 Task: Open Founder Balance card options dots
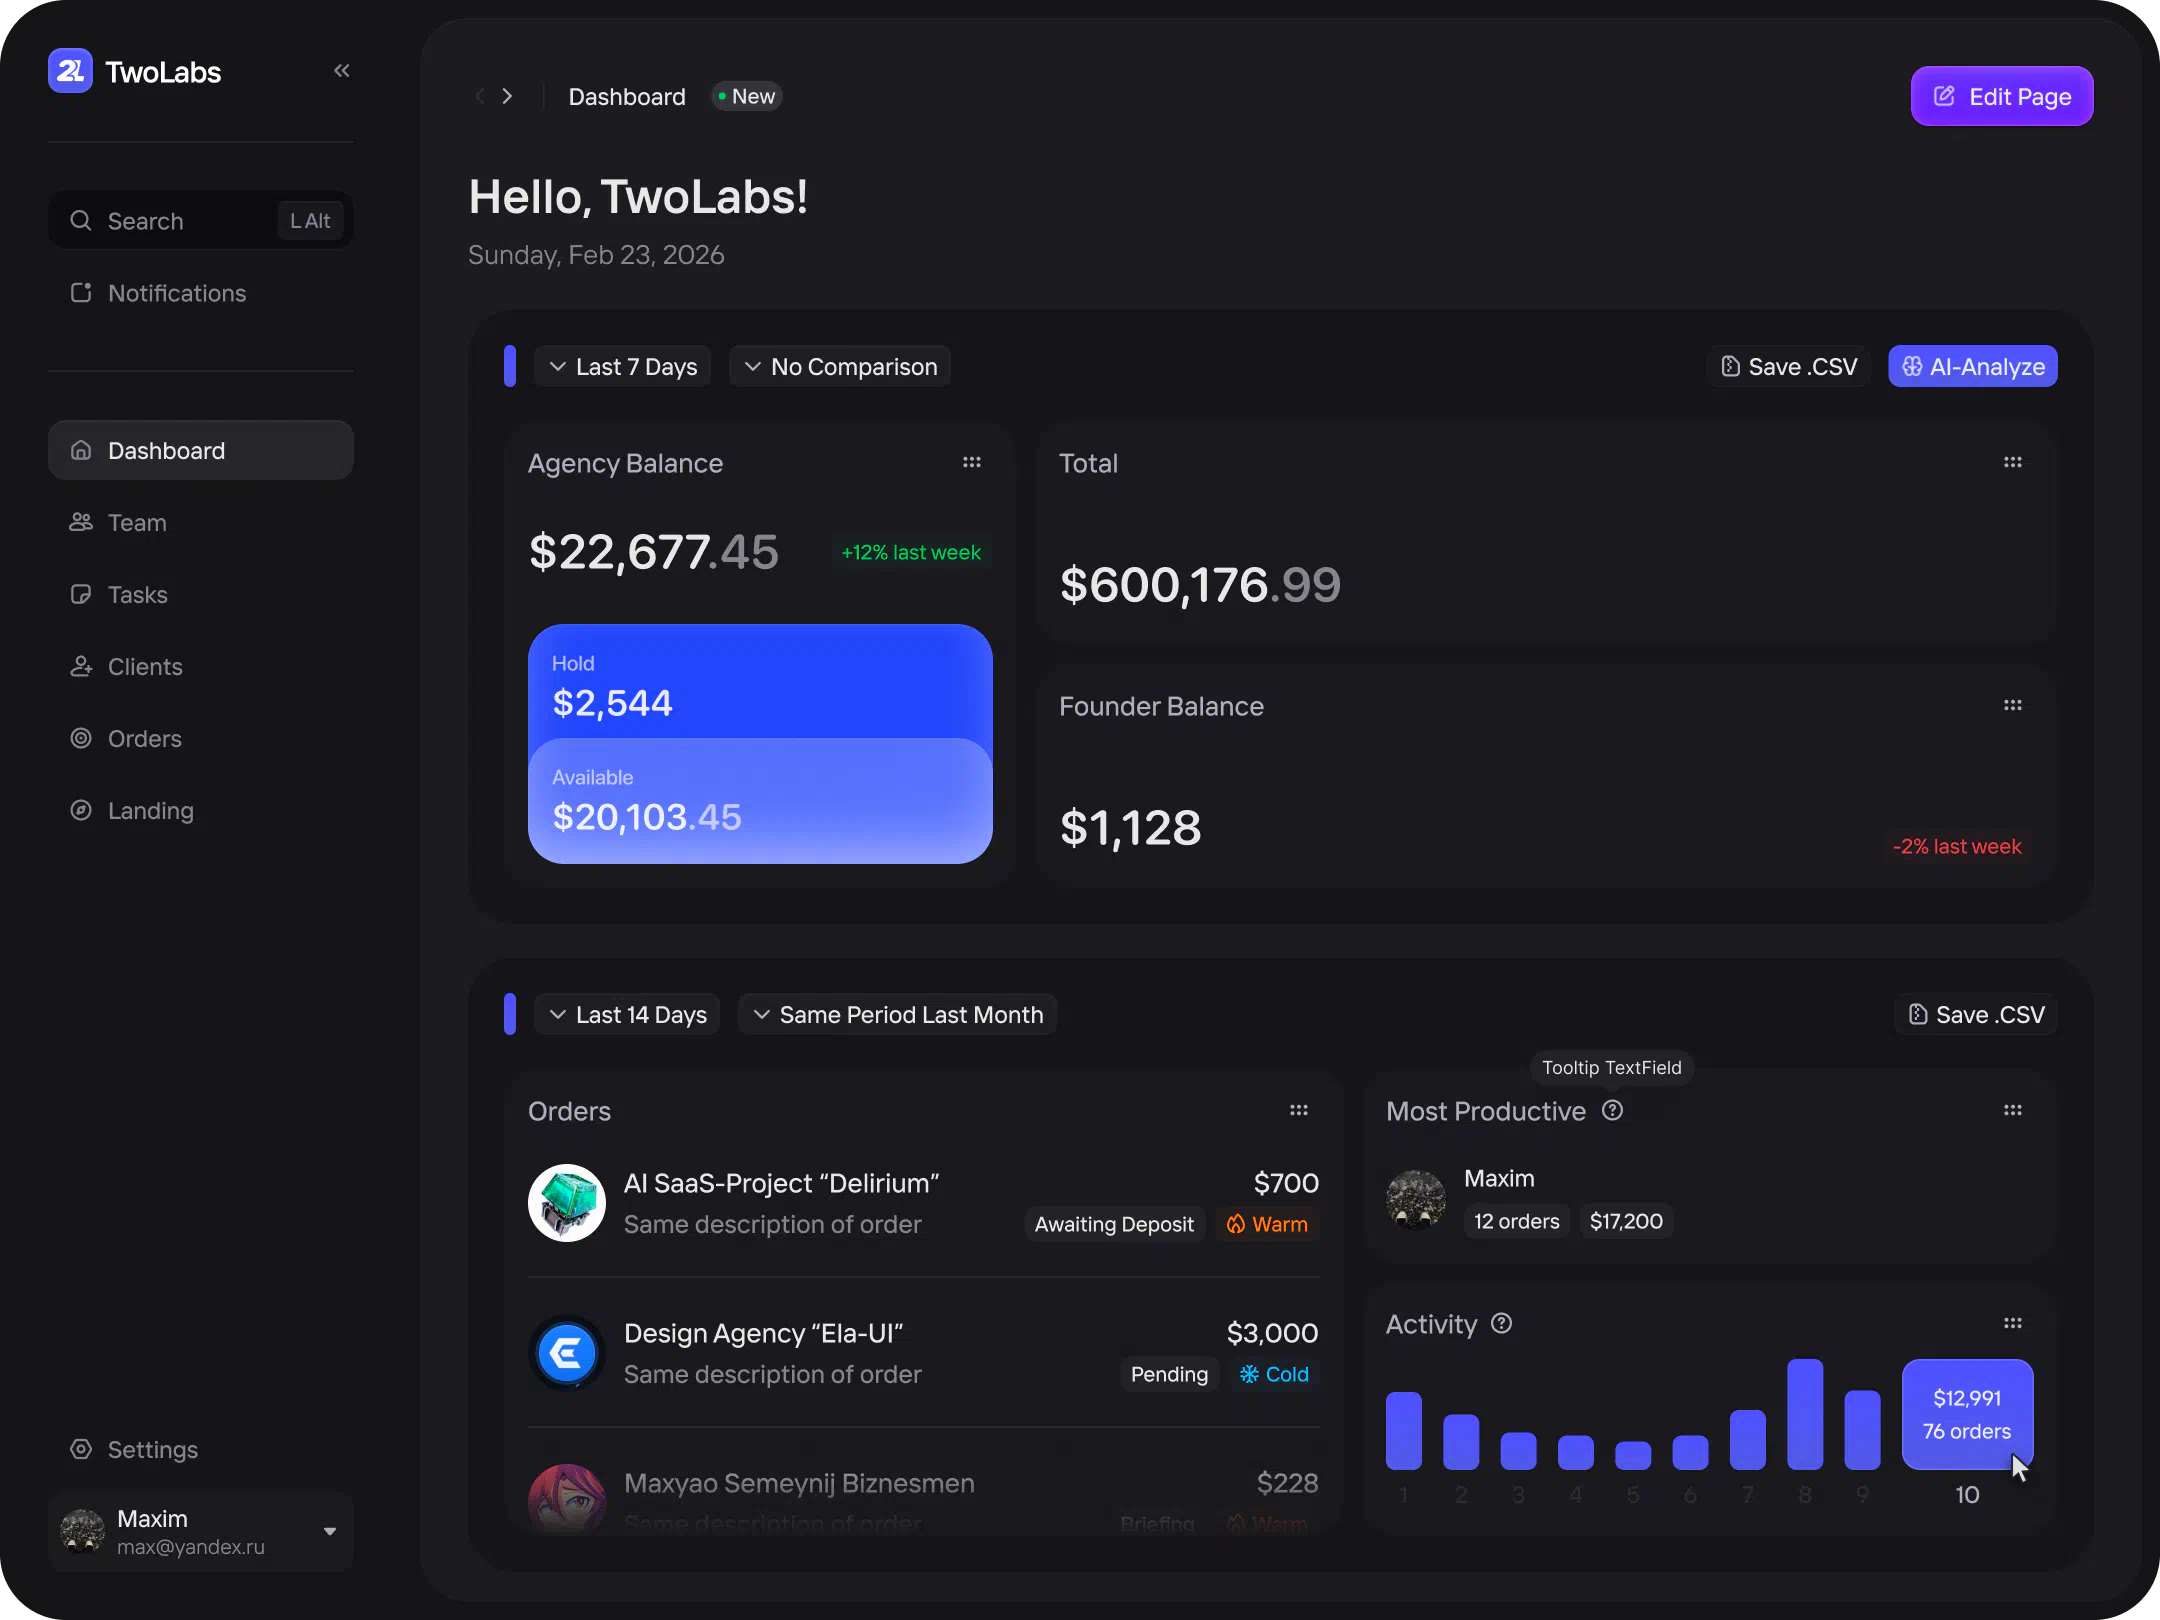[x=2013, y=705]
